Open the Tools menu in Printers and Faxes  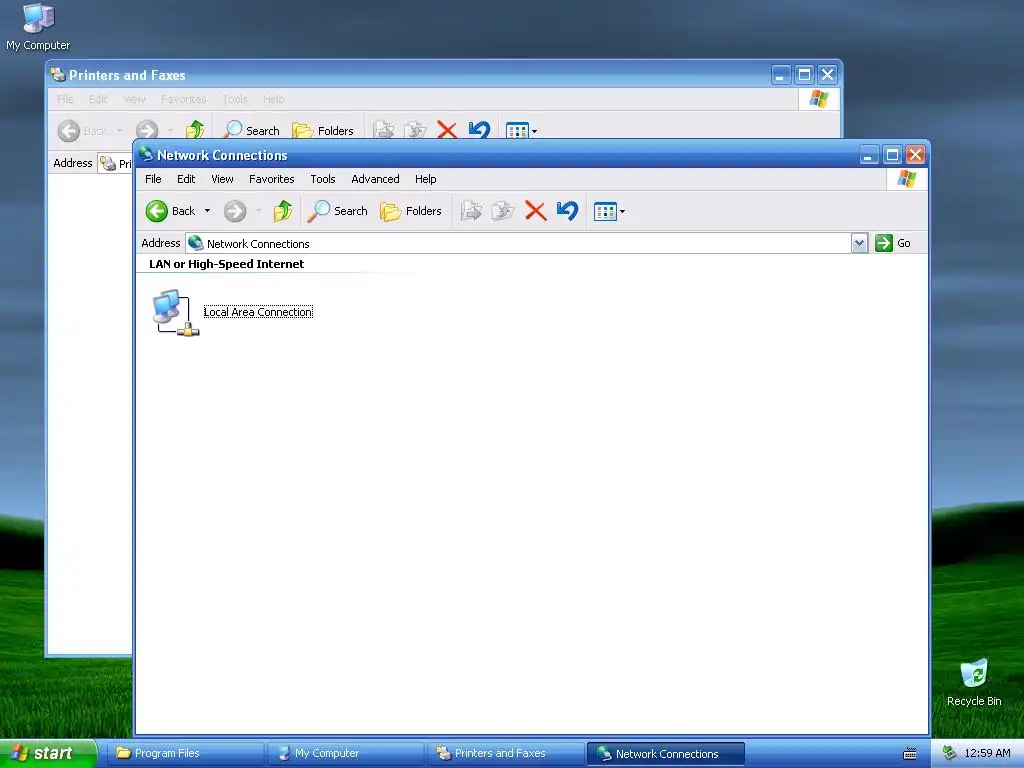pyautogui.click(x=234, y=99)
